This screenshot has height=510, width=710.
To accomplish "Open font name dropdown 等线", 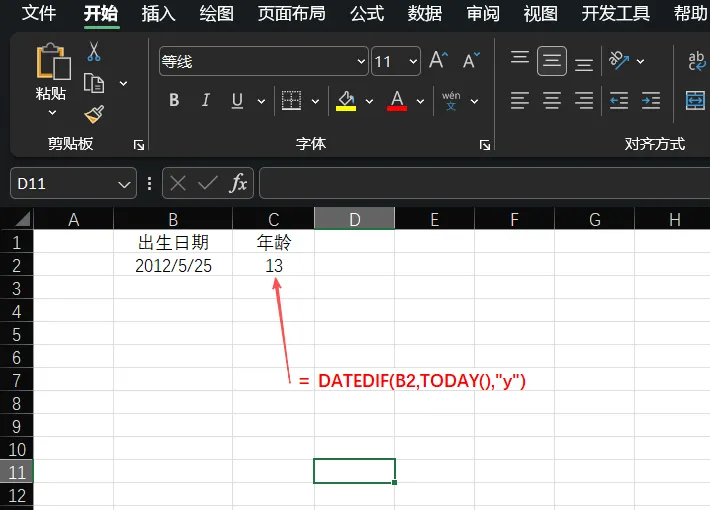I will tap(361, 61).
